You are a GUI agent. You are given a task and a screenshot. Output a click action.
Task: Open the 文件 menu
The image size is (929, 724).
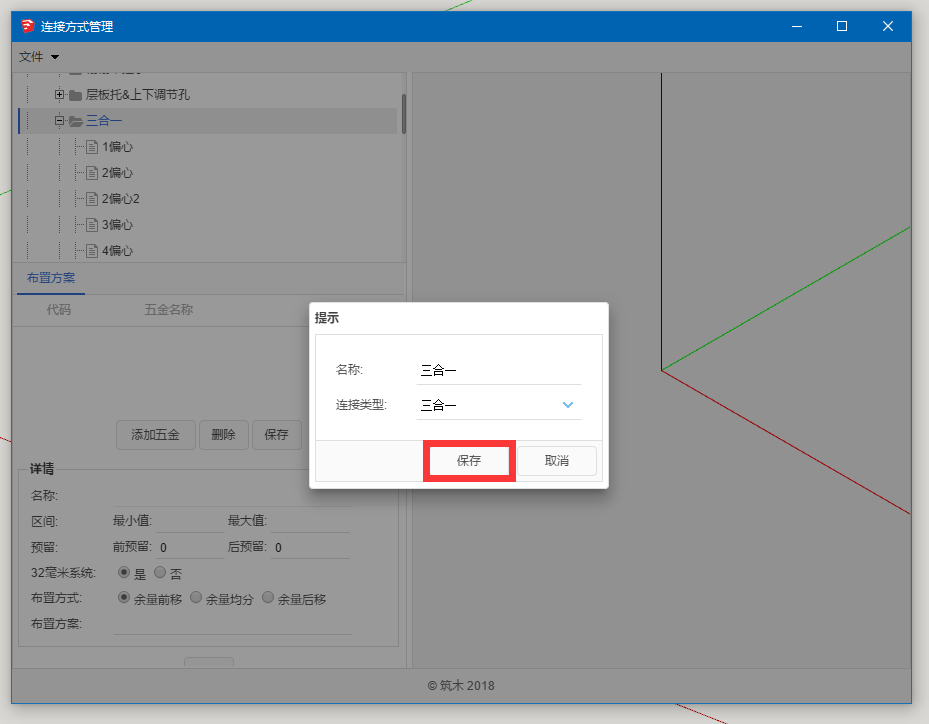click(39, 57)
